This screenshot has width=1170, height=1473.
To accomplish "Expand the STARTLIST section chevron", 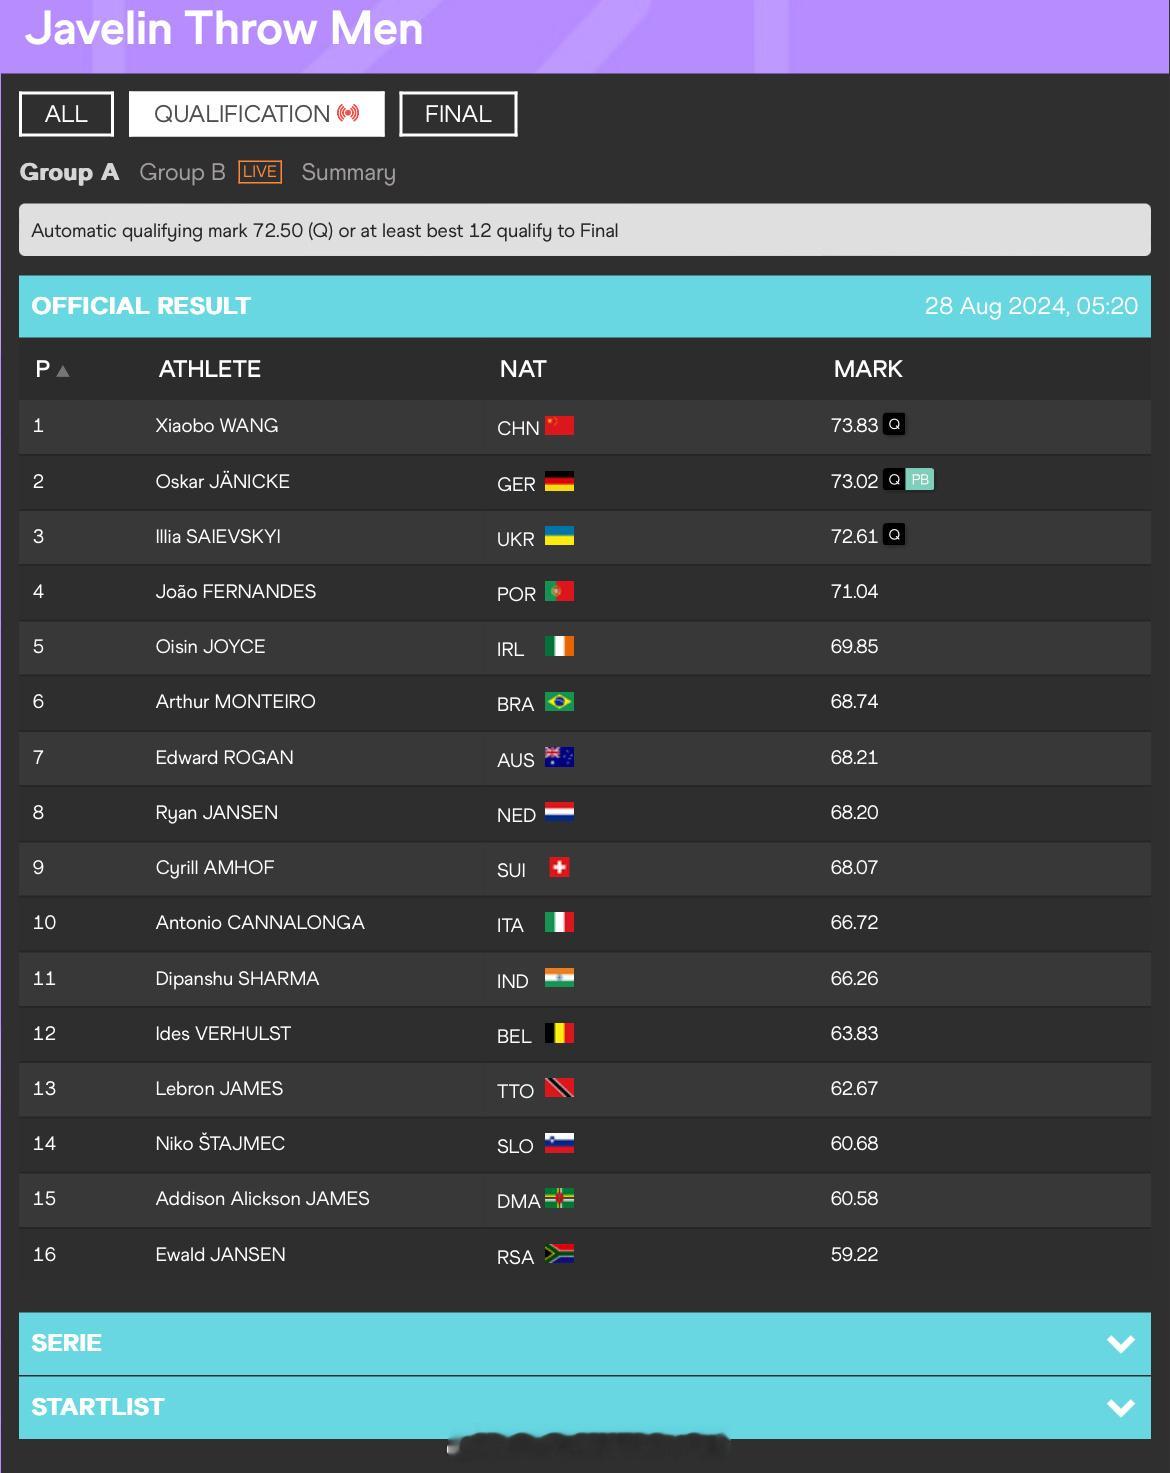I will [1121, 1407].
